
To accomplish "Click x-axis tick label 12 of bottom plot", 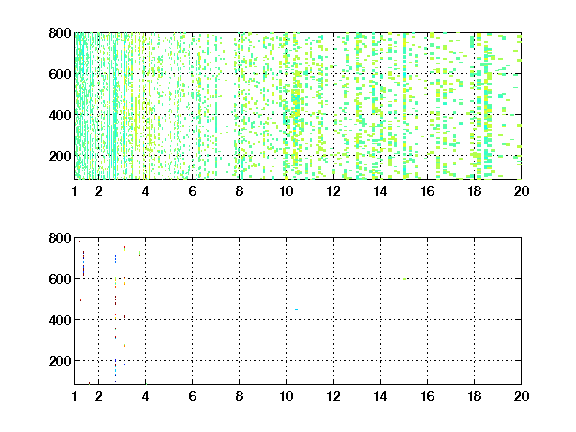I will pos(334,396).
